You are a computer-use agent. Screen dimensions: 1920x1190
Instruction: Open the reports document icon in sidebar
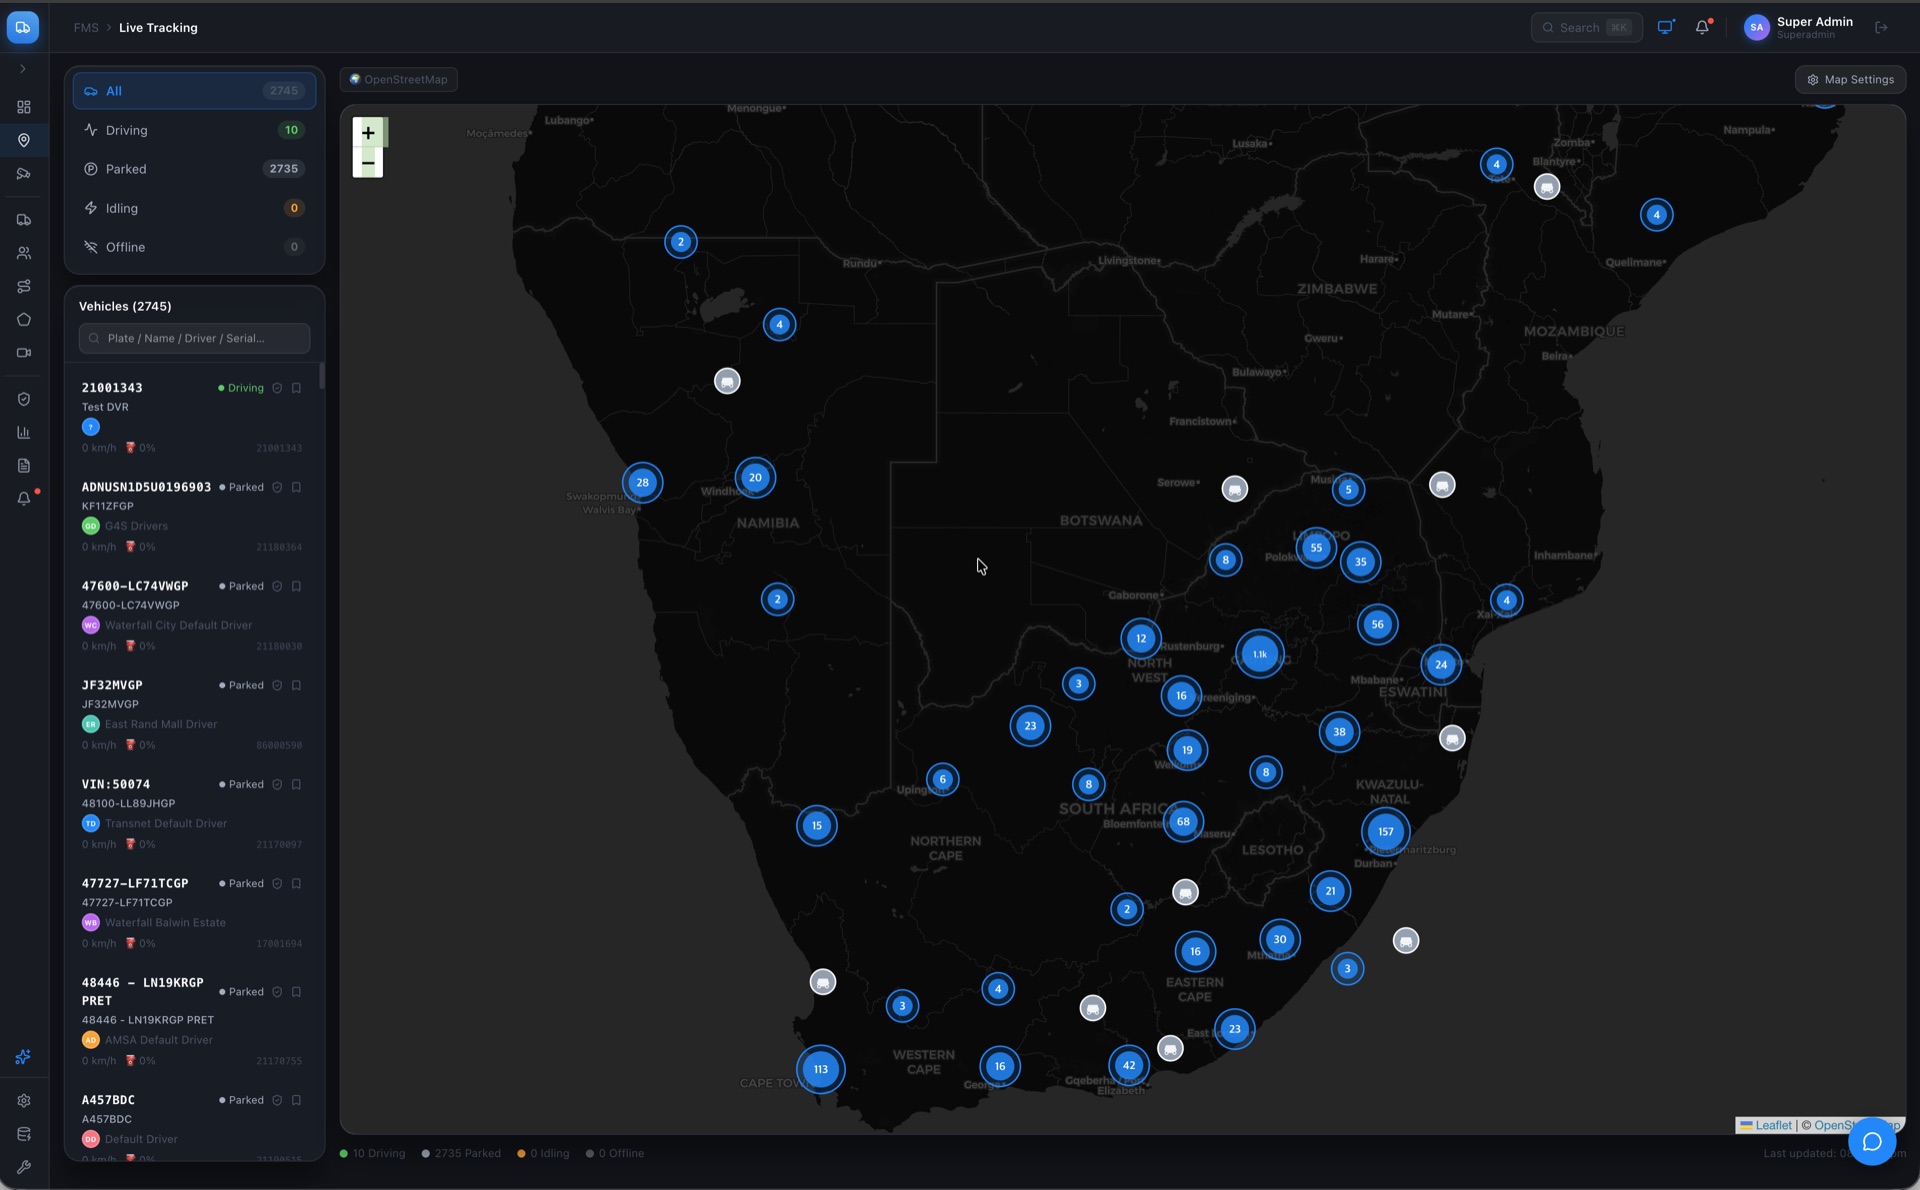(x=24, y=465)
